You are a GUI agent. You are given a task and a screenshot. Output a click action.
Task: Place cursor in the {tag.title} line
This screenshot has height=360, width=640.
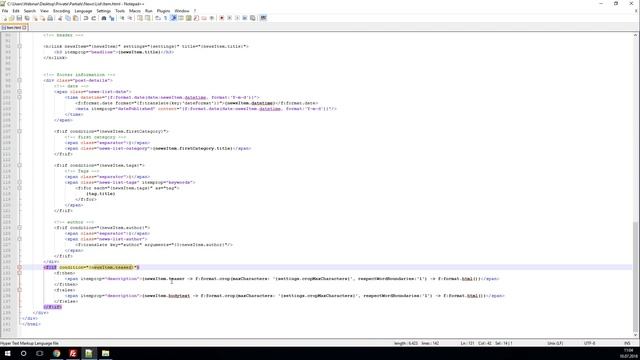click(101, 194)
